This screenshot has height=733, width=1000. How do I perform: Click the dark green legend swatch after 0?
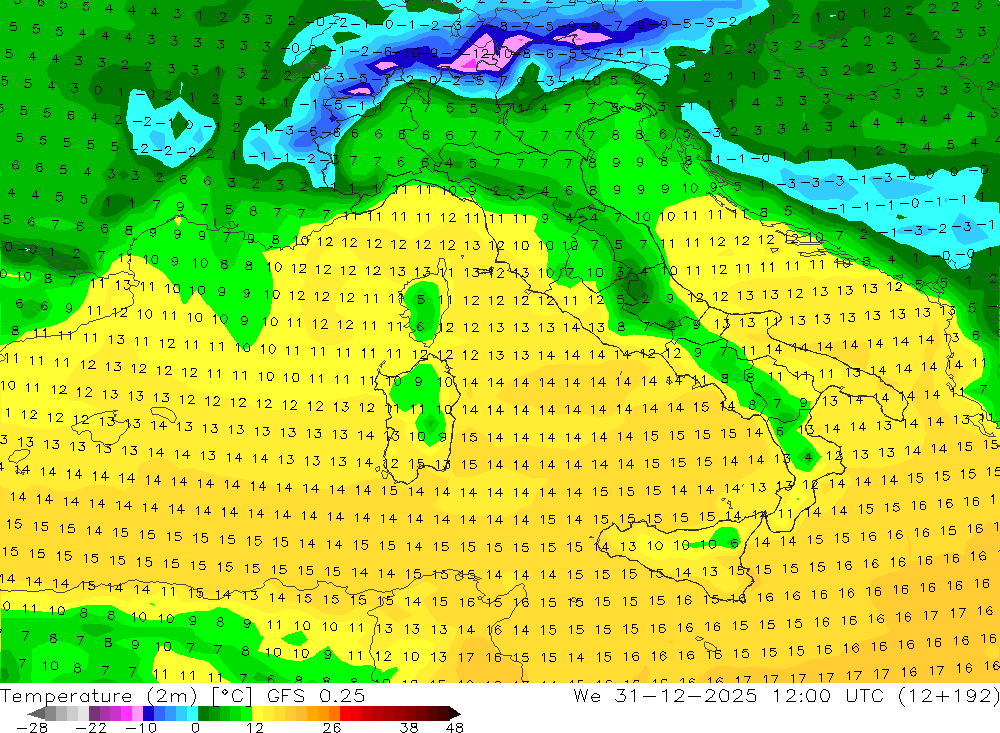point(203,713)
